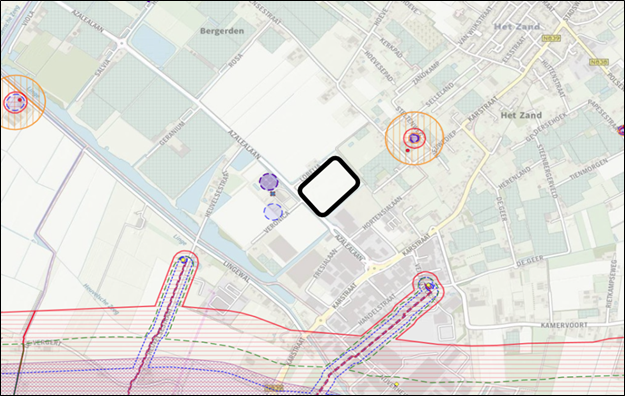This screenshot has width=625, height=396.
Task: Click the Azalealaan roundabout near Salvia
Action: point(122,42)
